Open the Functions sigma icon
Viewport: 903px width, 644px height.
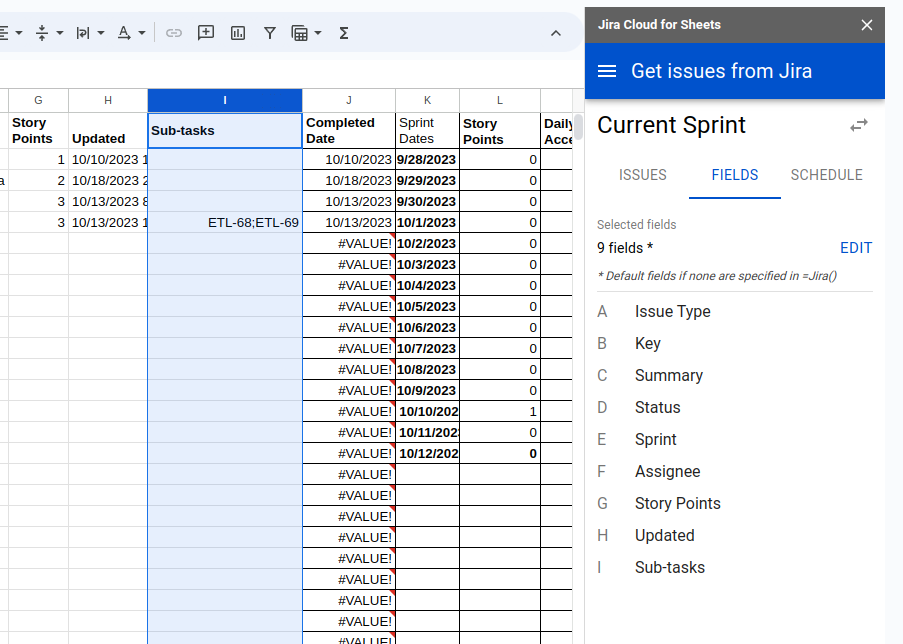click(344, 33)
